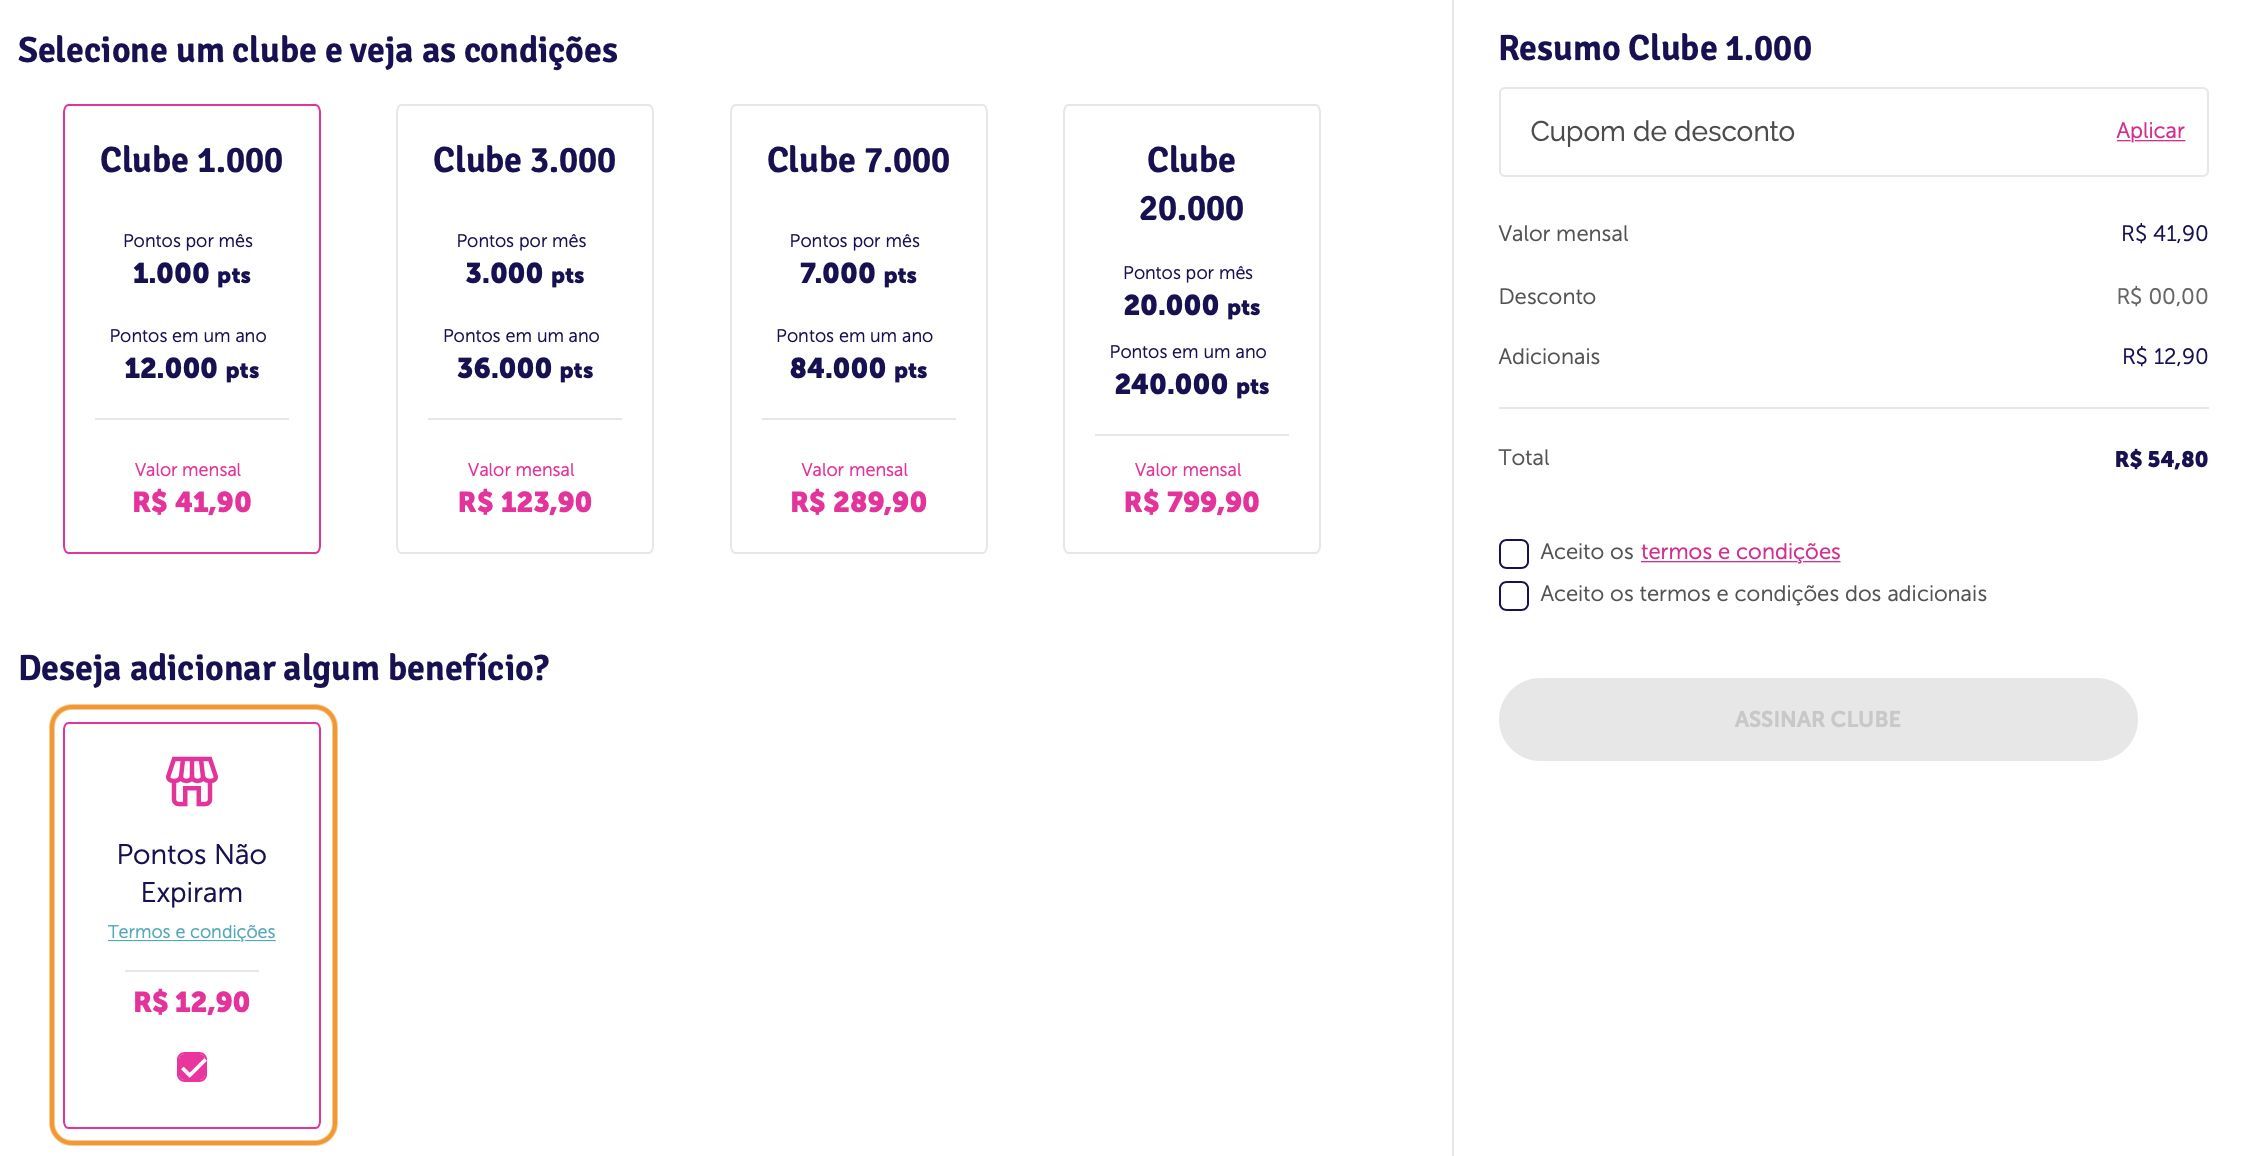Click the R$ 289,90 monthly price
Image resolution: width=2246 pixels, height=1156 pixels.
tap(859, 502)
